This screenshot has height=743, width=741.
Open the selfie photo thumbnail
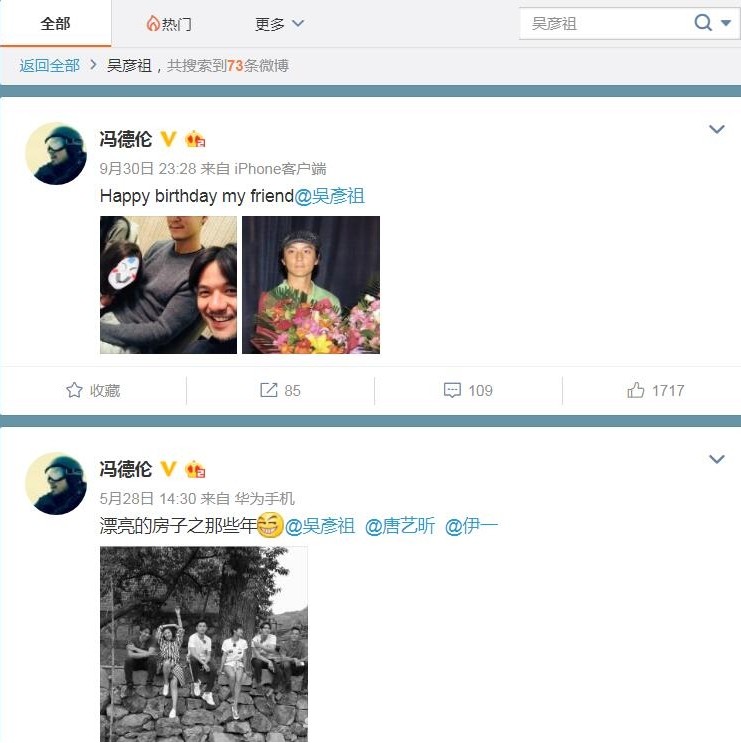168,285
